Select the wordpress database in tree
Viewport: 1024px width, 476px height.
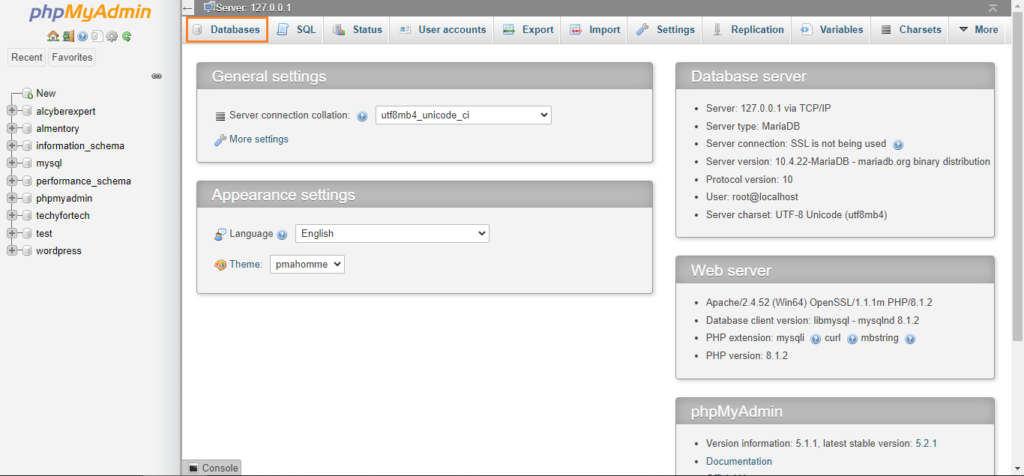click(x=59, y=251)
